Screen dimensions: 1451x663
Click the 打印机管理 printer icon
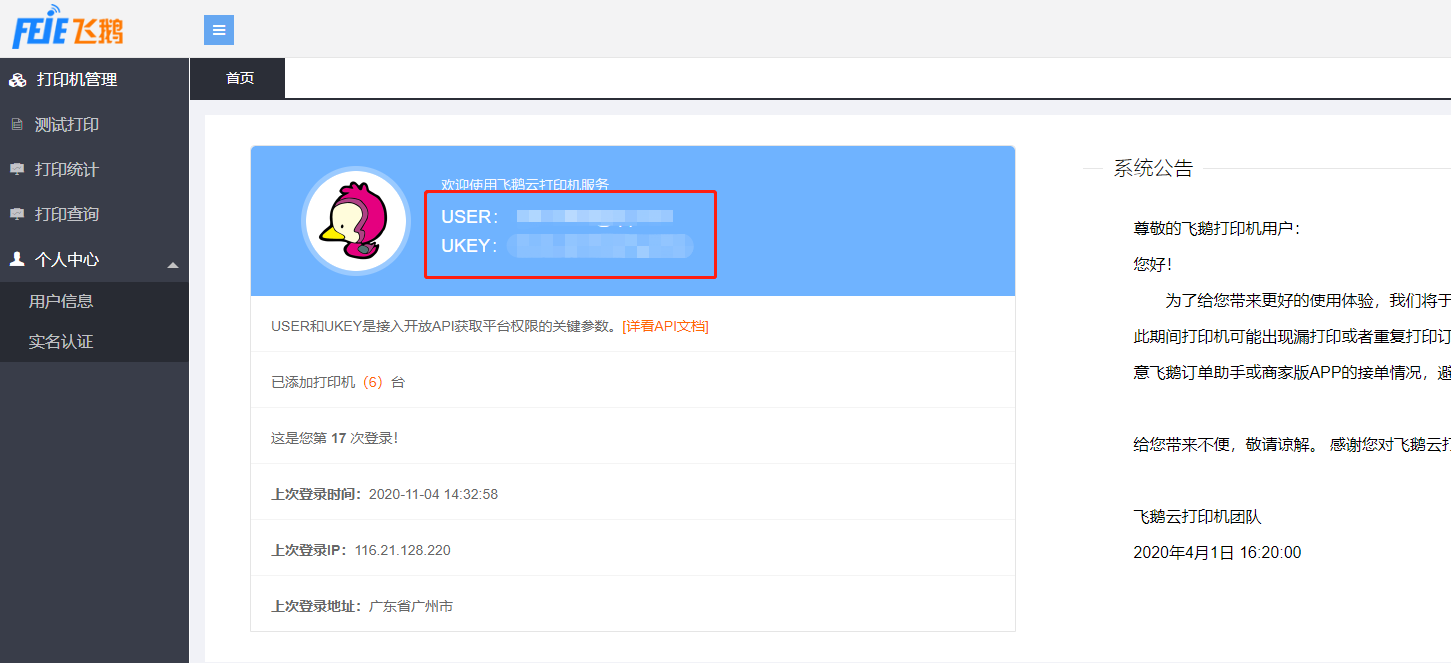point(17,80)
